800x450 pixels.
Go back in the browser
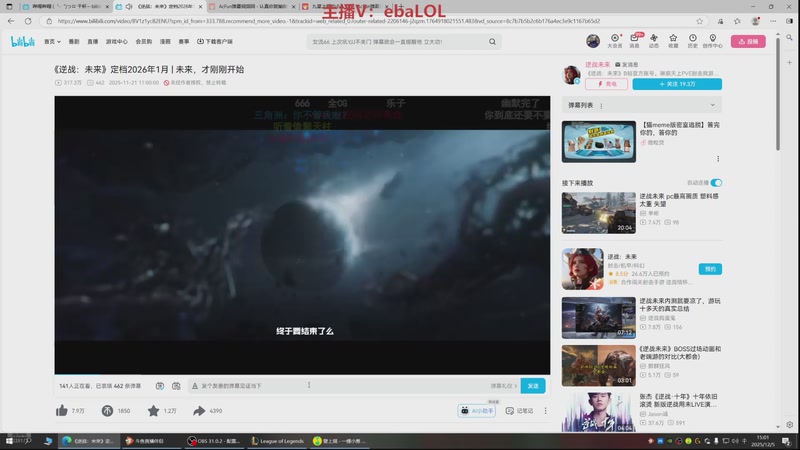(x=11, y=21)
